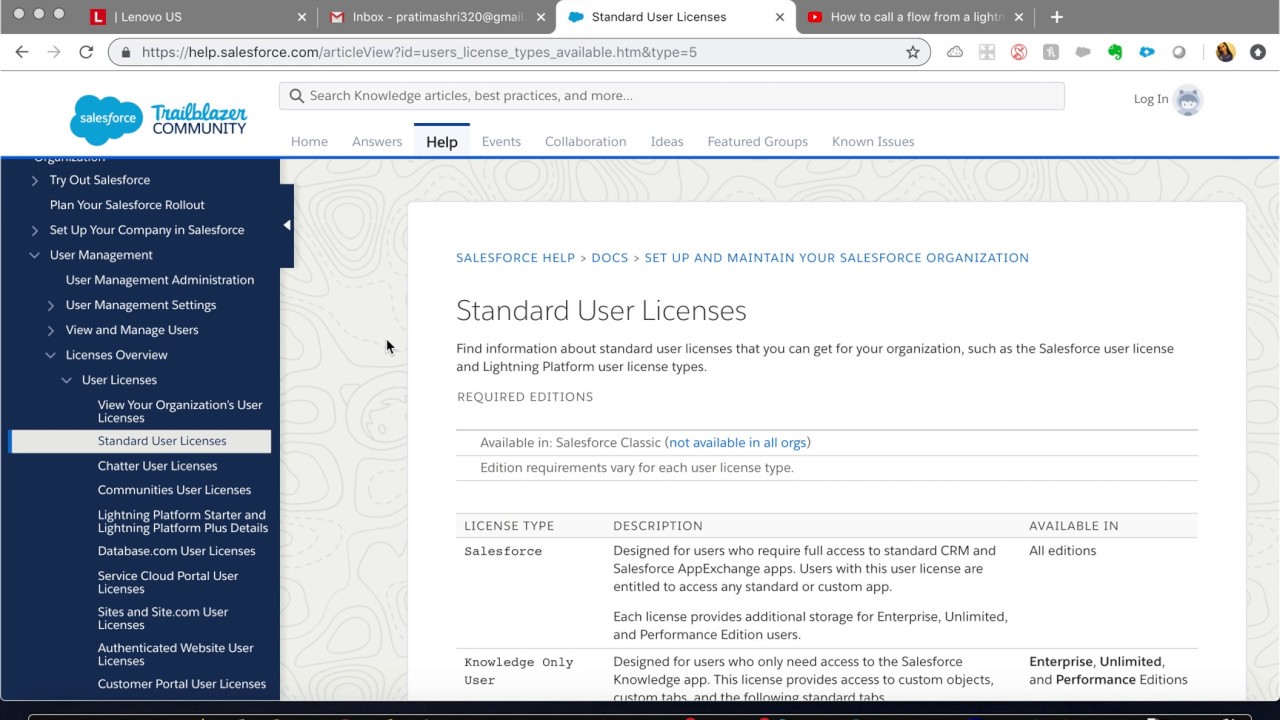Screen dimensions: 1280x720
Task: Open the Known Issues nav item
Action: tap(873, 142)
